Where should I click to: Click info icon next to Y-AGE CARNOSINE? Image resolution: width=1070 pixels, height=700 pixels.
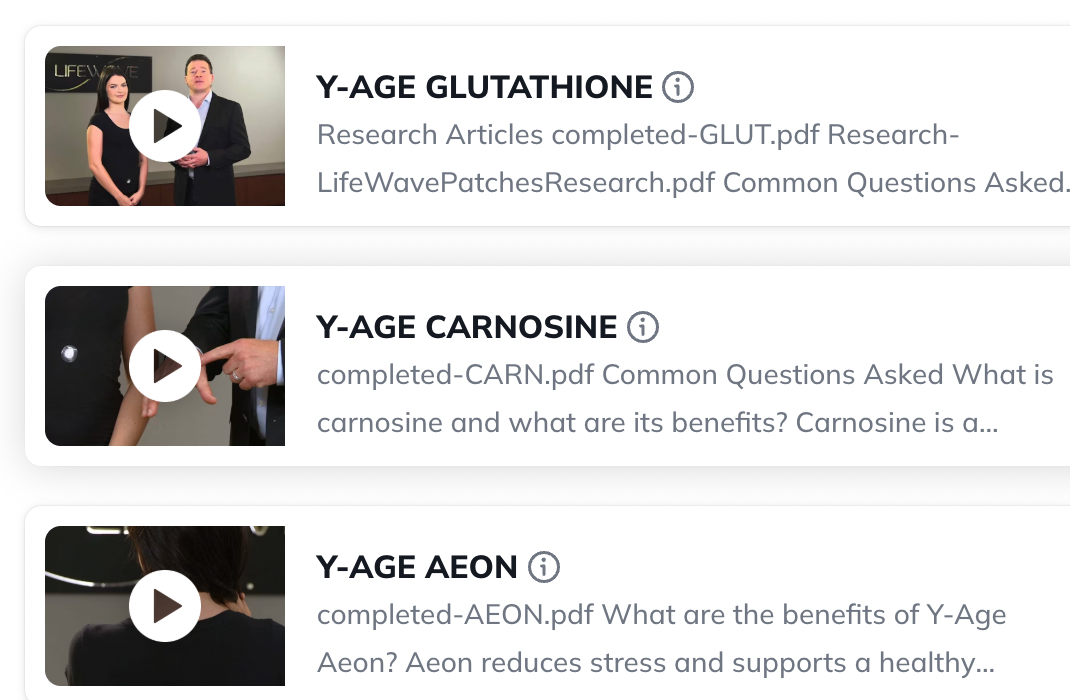643,327
